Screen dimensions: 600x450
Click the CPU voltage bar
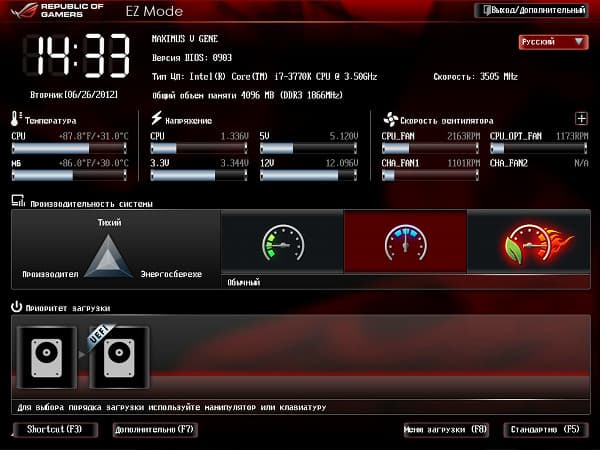[199, 148]
